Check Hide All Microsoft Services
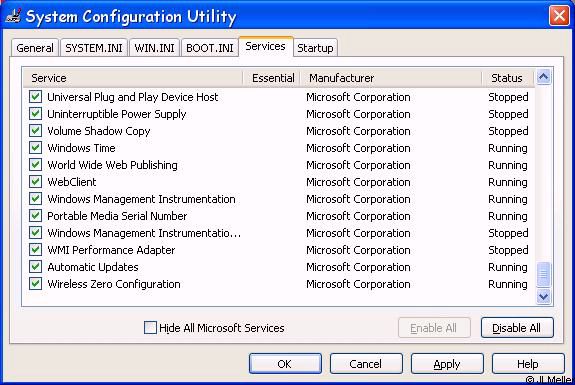 tap(150, 327)
